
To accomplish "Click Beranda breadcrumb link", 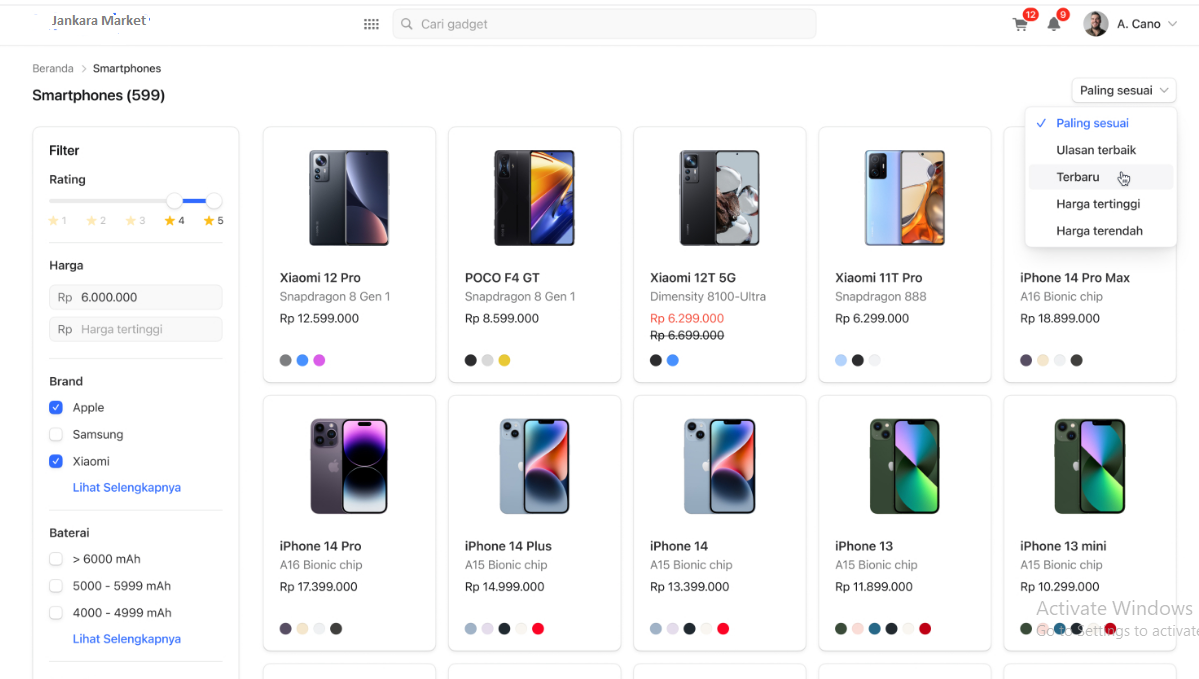I will tap(53, 68).
